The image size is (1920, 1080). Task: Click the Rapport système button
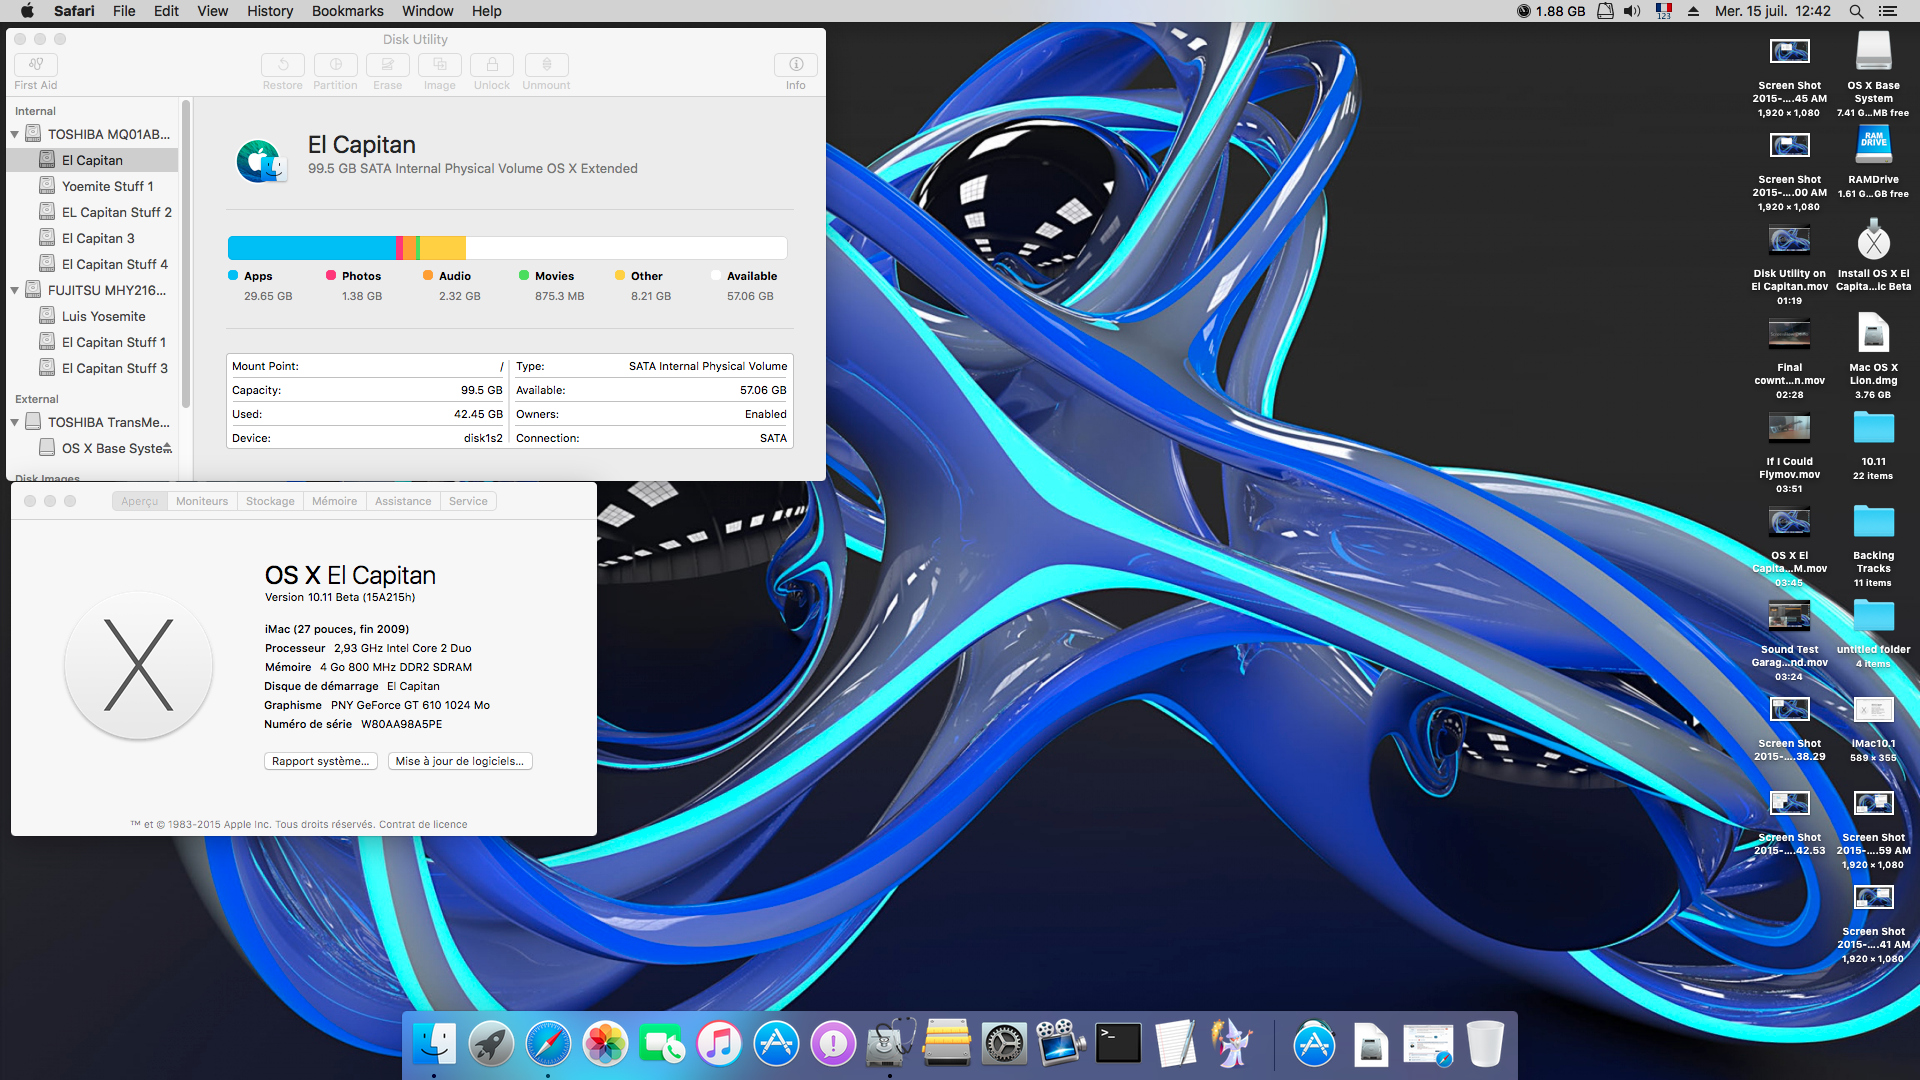(321, 761)
